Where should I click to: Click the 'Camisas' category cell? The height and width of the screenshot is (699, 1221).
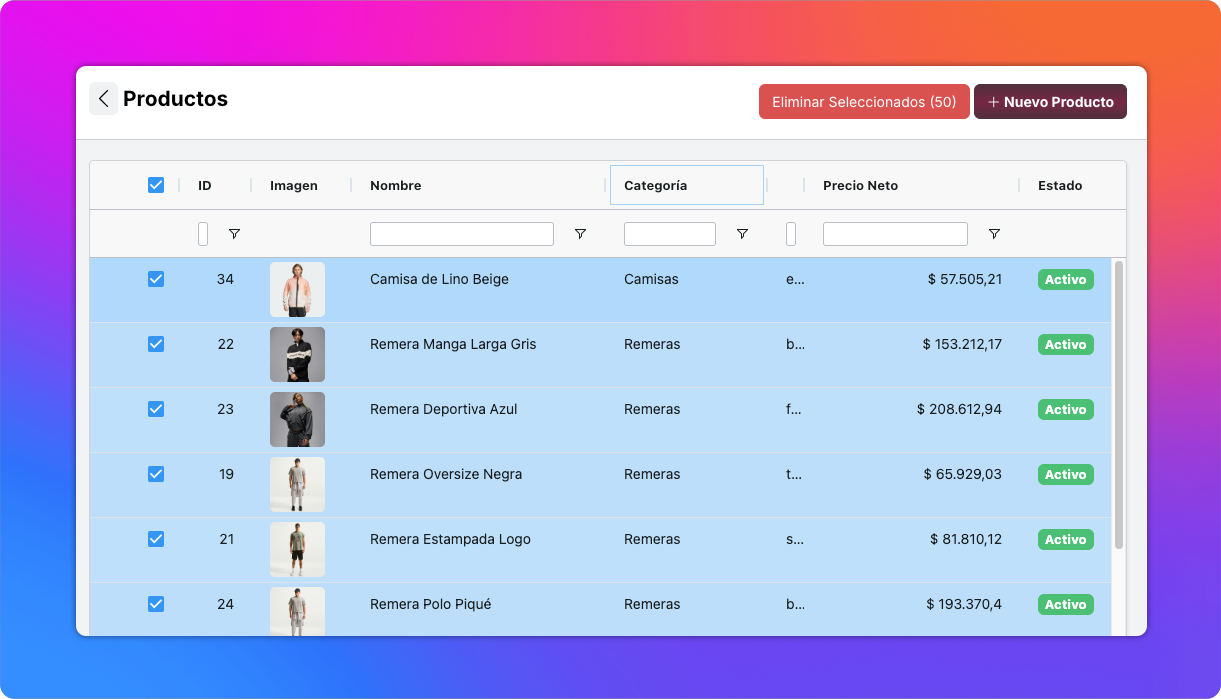pyautogui.click(x=651, y=279)
